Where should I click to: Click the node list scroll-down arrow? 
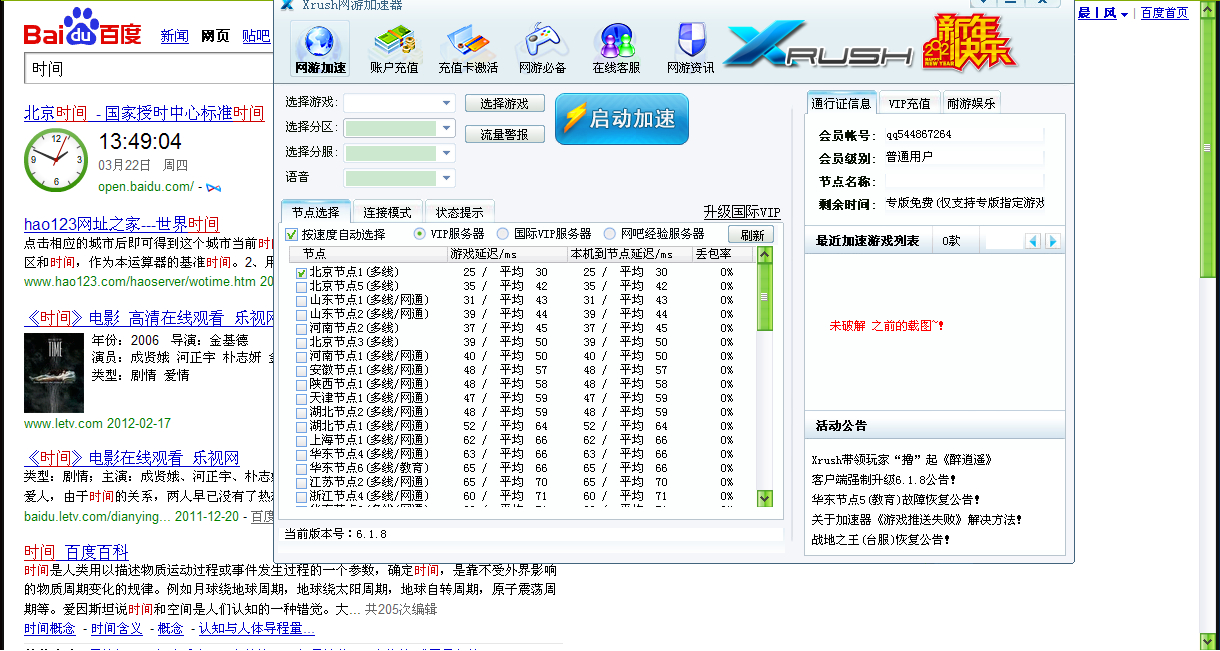coord(765,498)
